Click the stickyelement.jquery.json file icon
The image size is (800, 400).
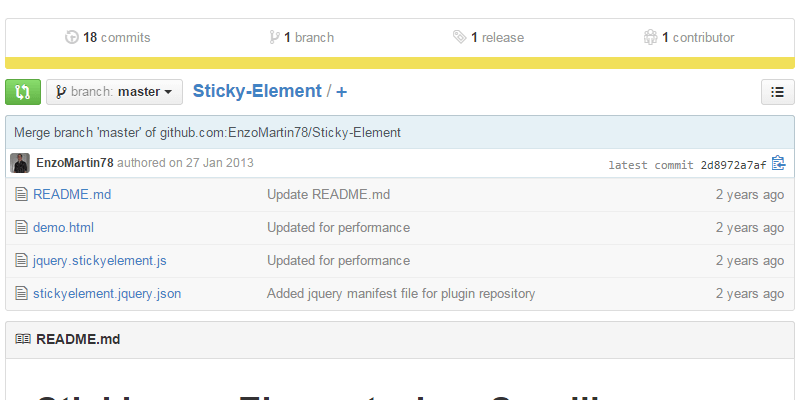(x=21, y=294)
